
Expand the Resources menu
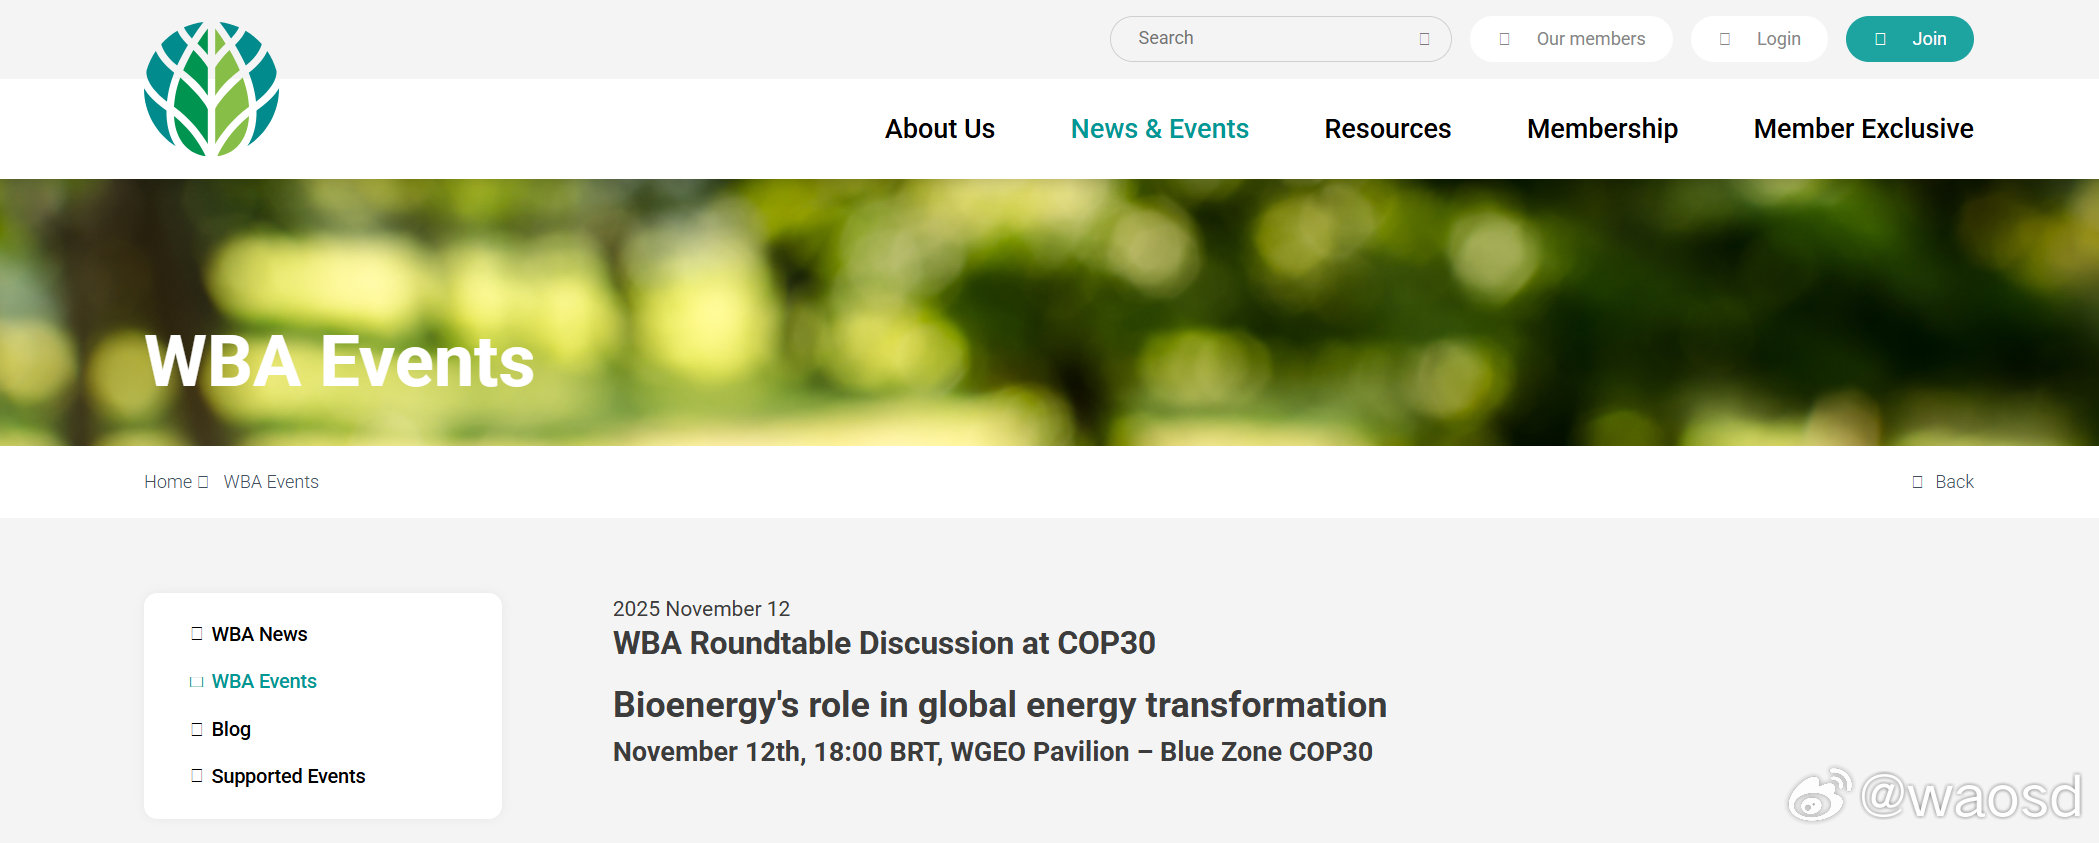(1387, 129)
